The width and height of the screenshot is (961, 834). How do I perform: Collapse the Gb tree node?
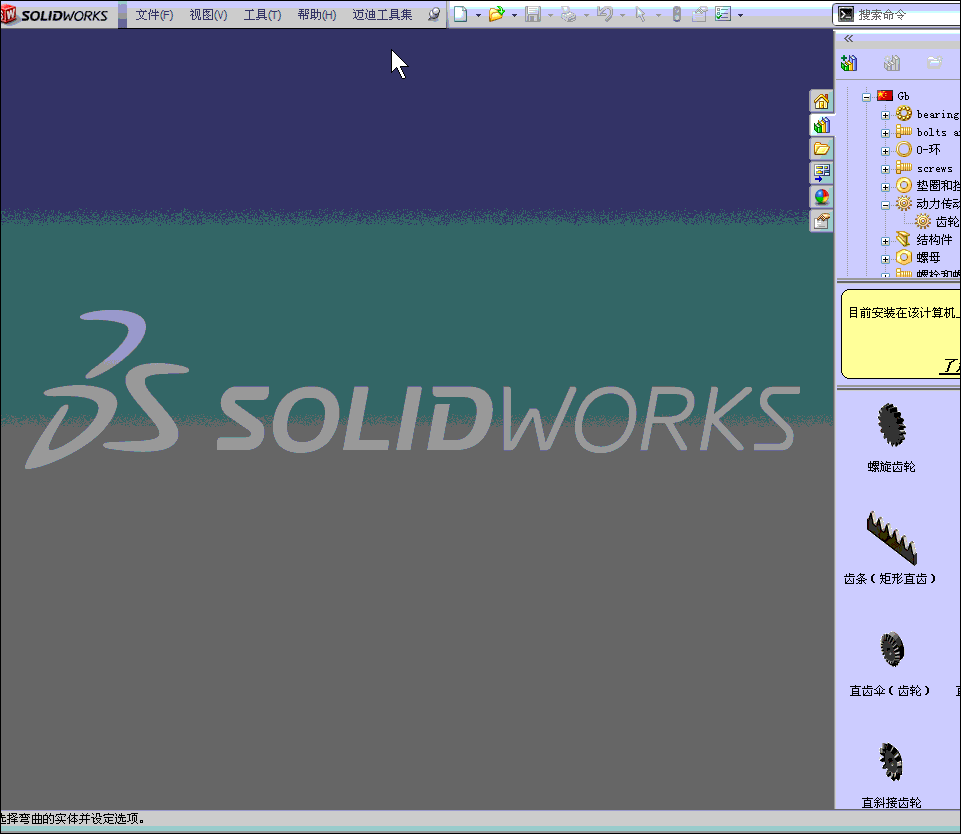point(866,97)
